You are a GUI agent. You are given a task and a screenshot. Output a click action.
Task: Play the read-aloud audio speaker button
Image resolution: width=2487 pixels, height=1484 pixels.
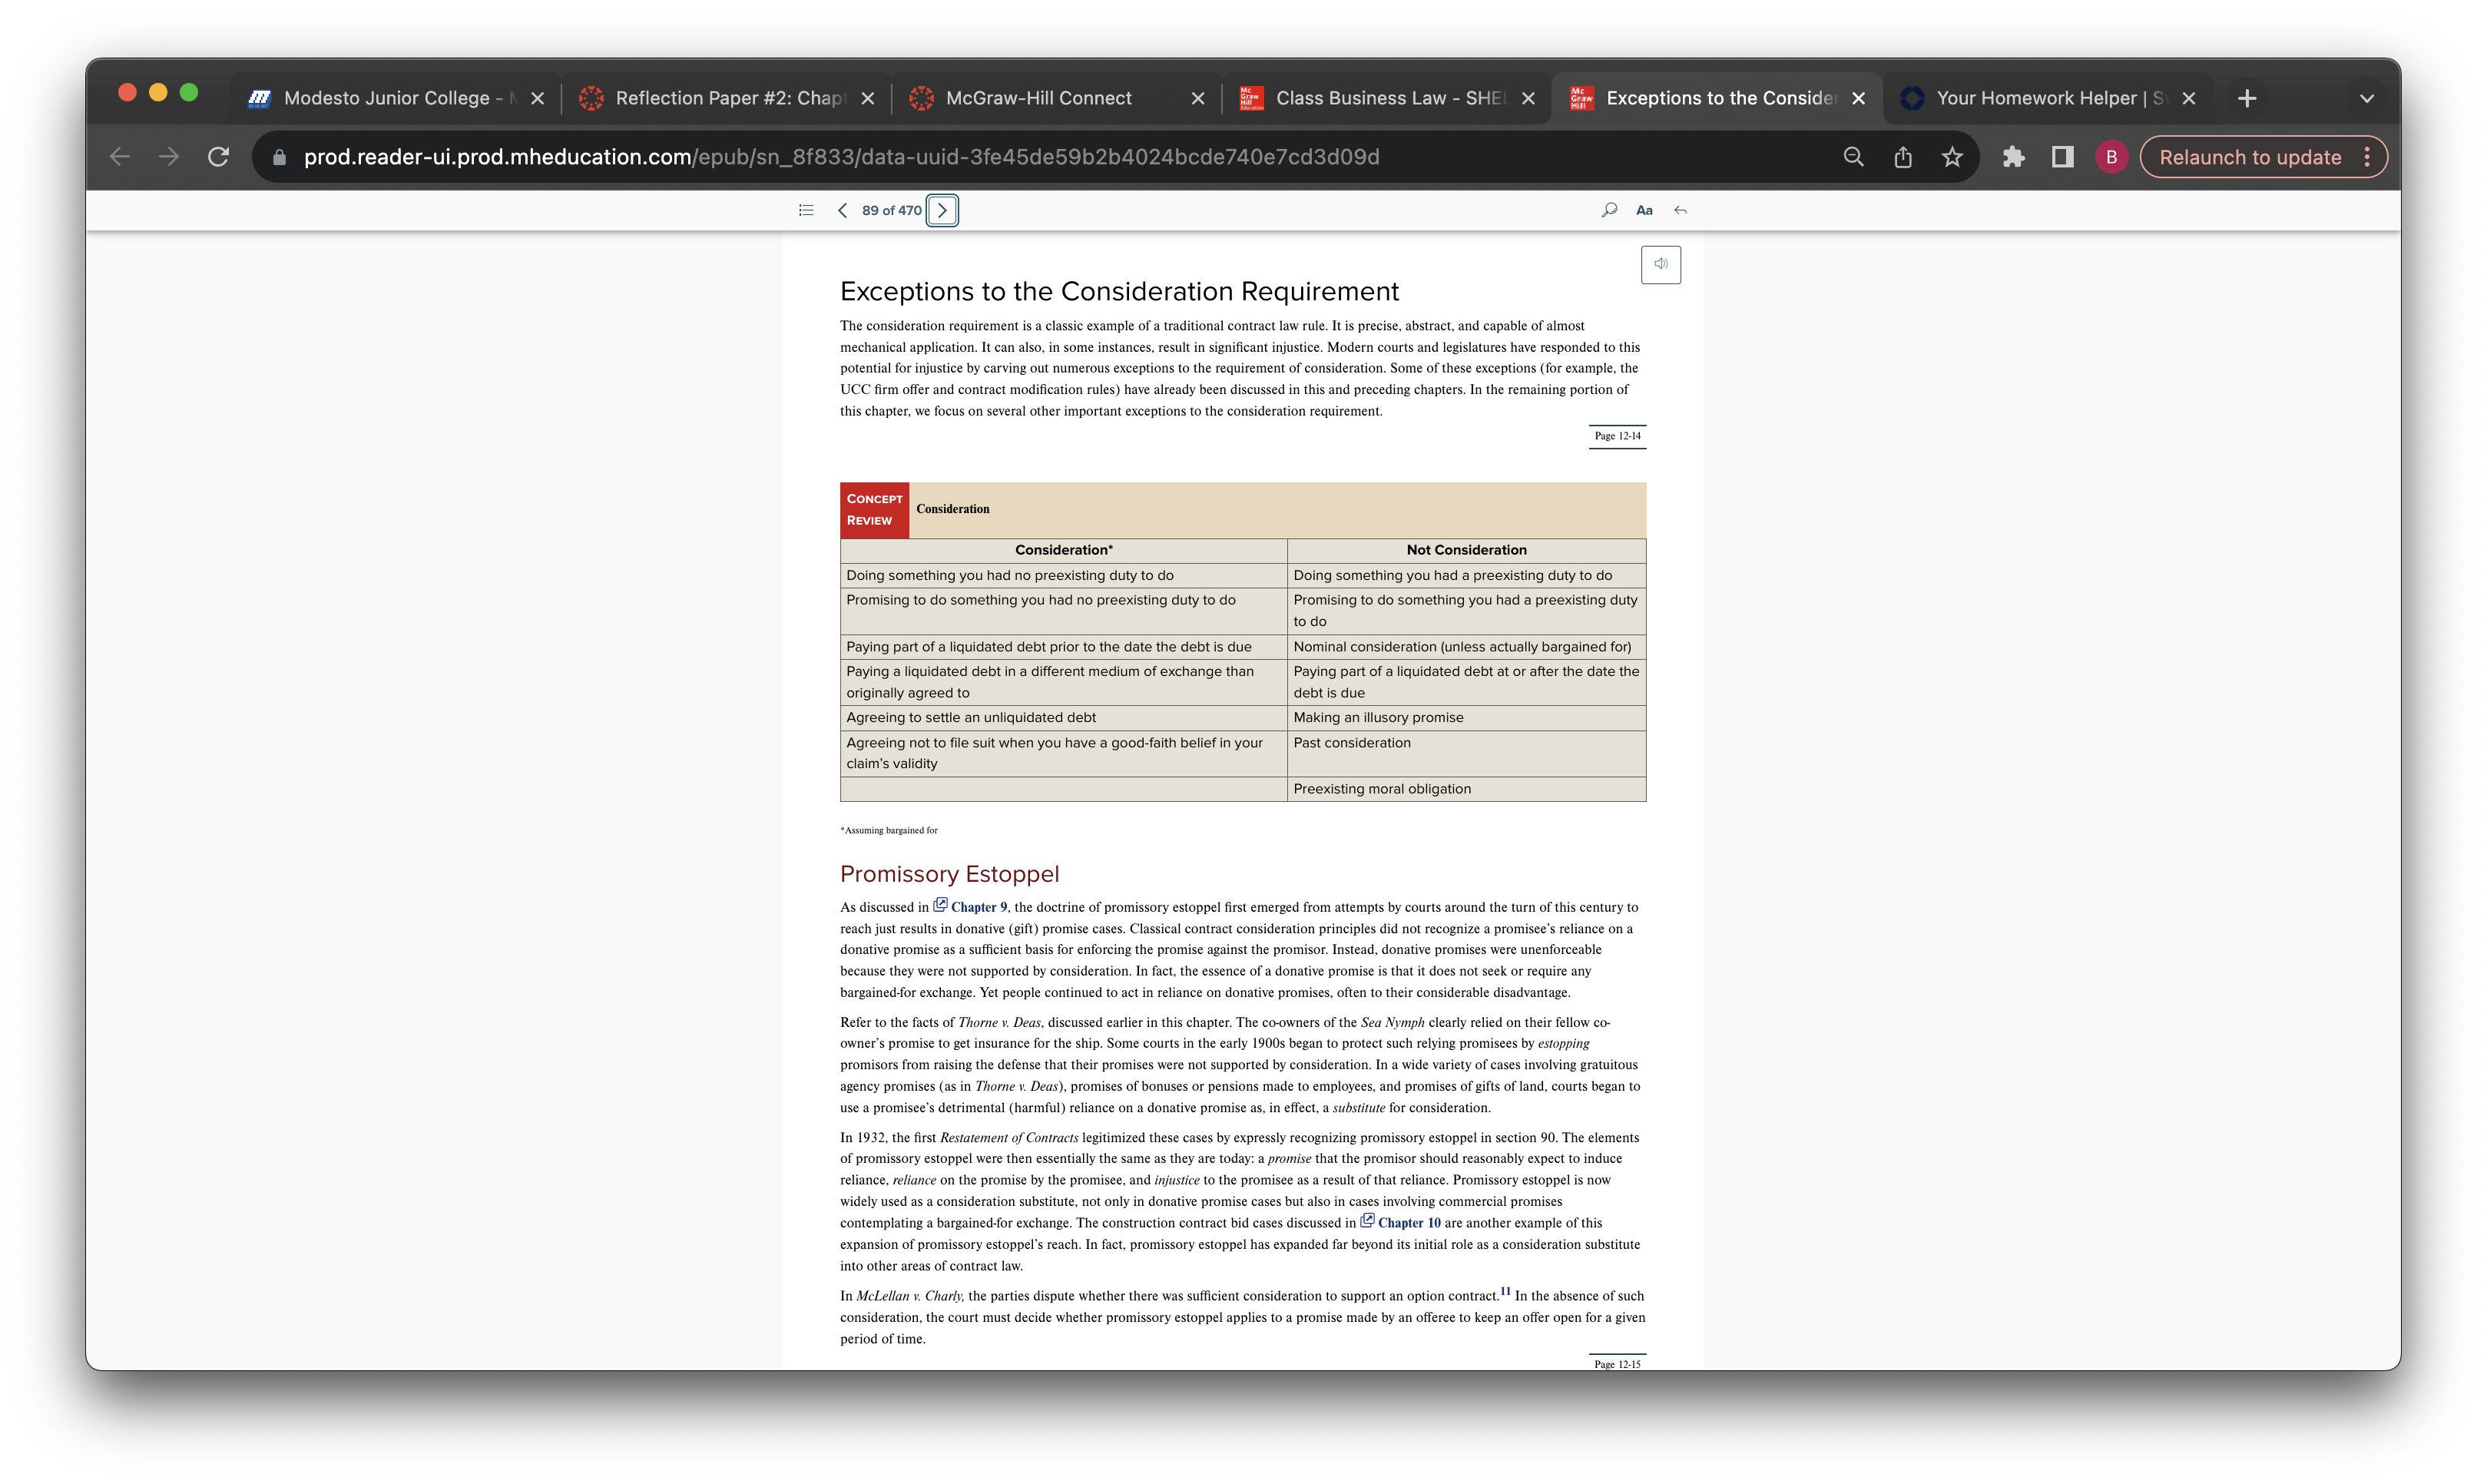1660,264
